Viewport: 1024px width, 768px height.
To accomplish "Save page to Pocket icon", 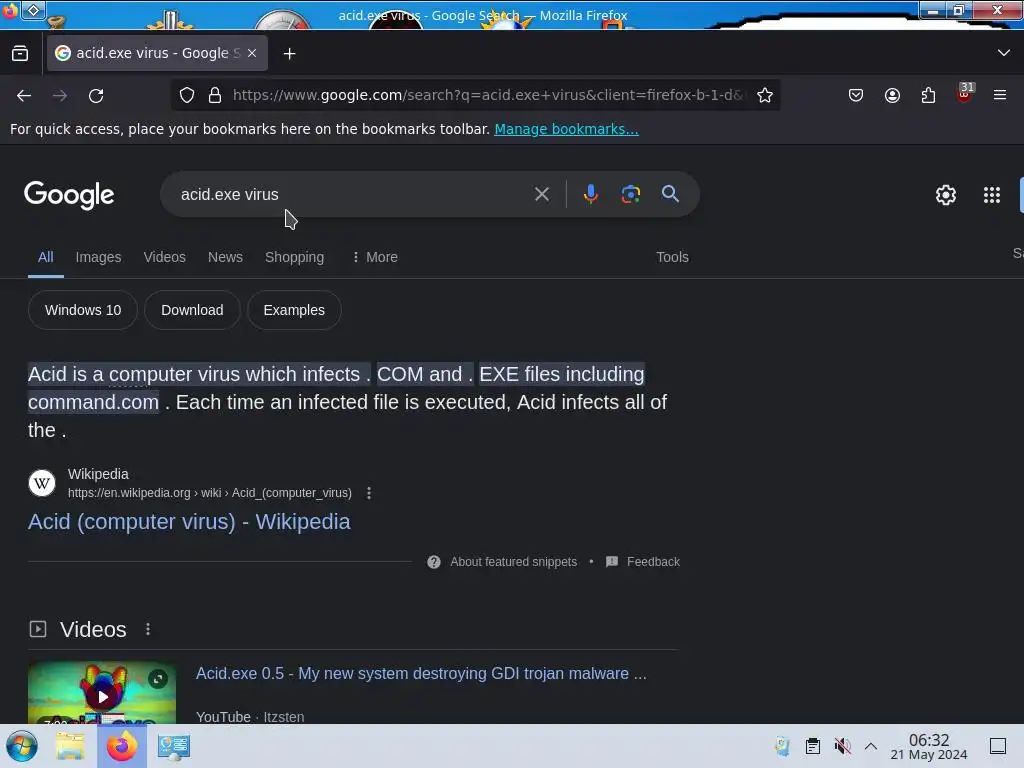I will coord(856,95).
